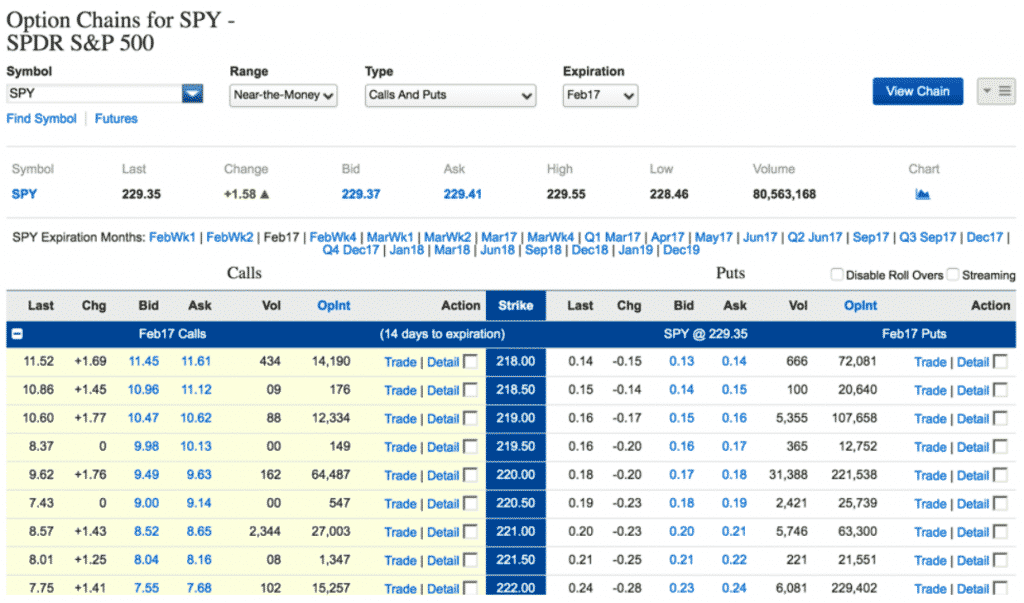
Task: Click call bid 11.45 at strike 218.00
Action: tap(144, 361)
